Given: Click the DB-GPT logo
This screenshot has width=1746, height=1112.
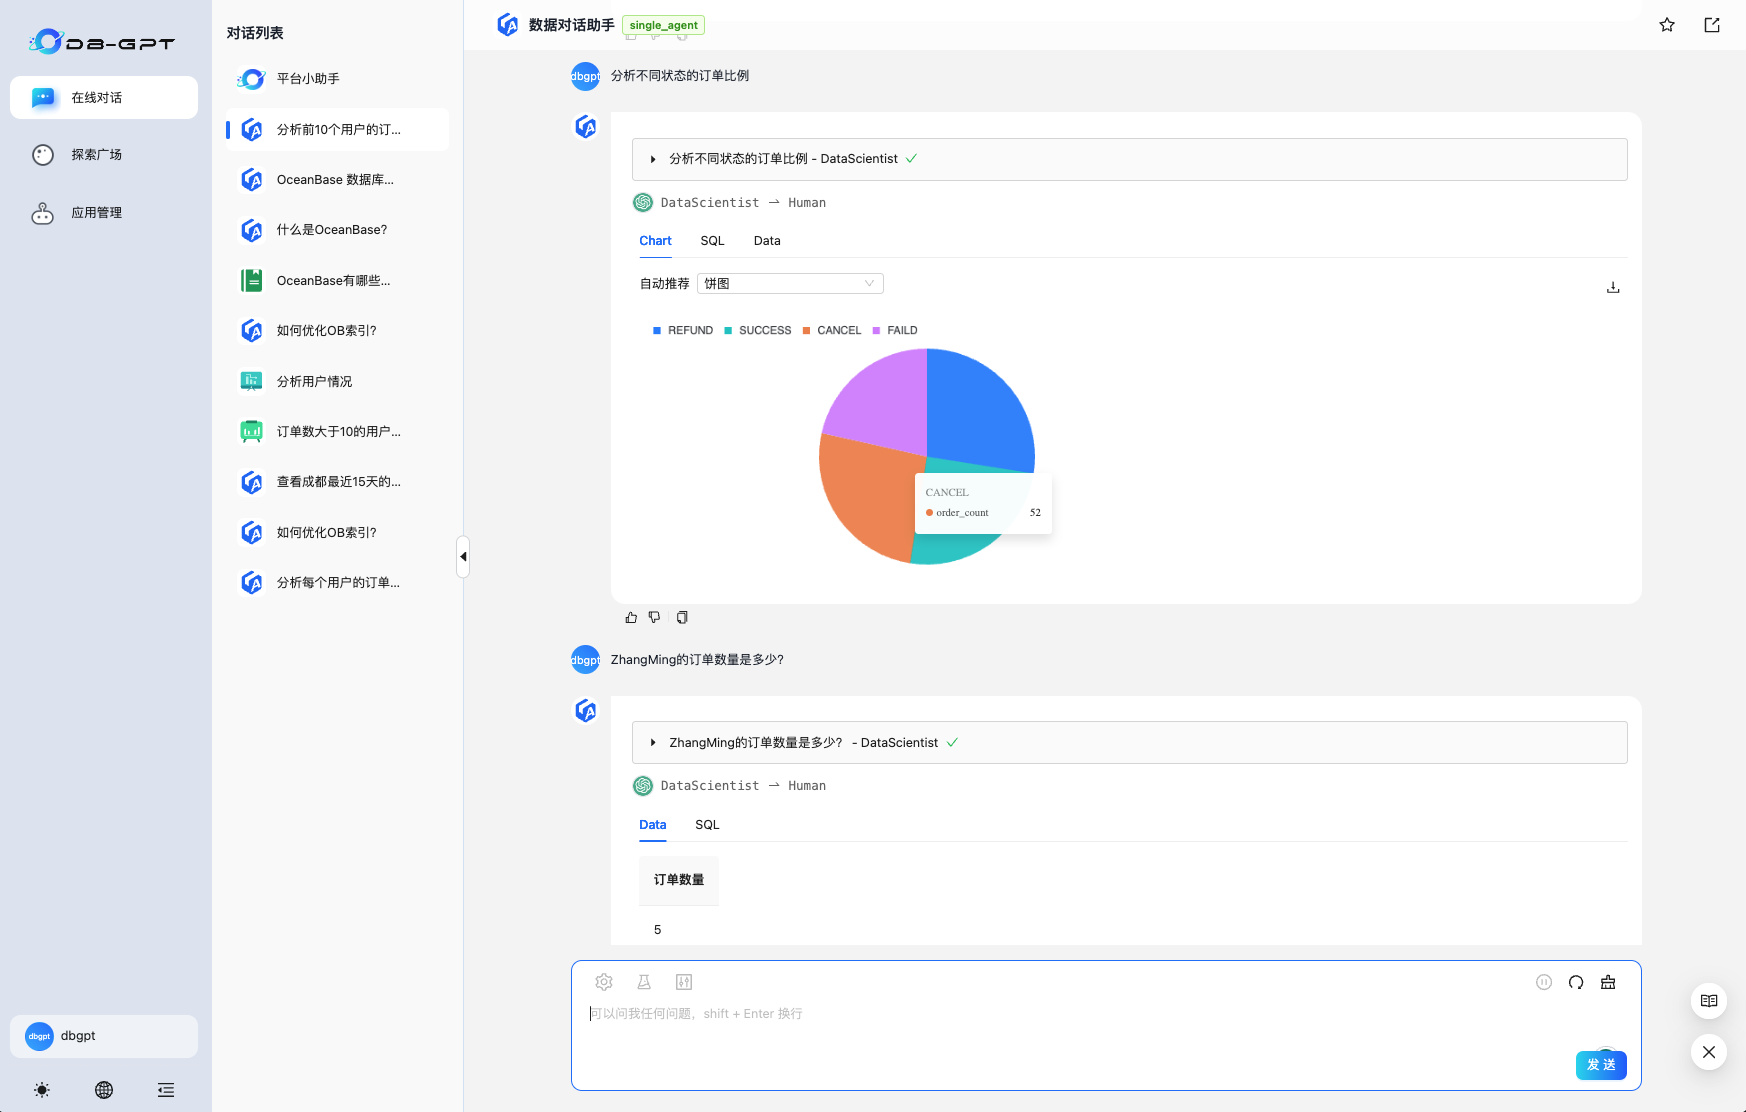Looking at the screenshot, I should [x=102, y=42].
